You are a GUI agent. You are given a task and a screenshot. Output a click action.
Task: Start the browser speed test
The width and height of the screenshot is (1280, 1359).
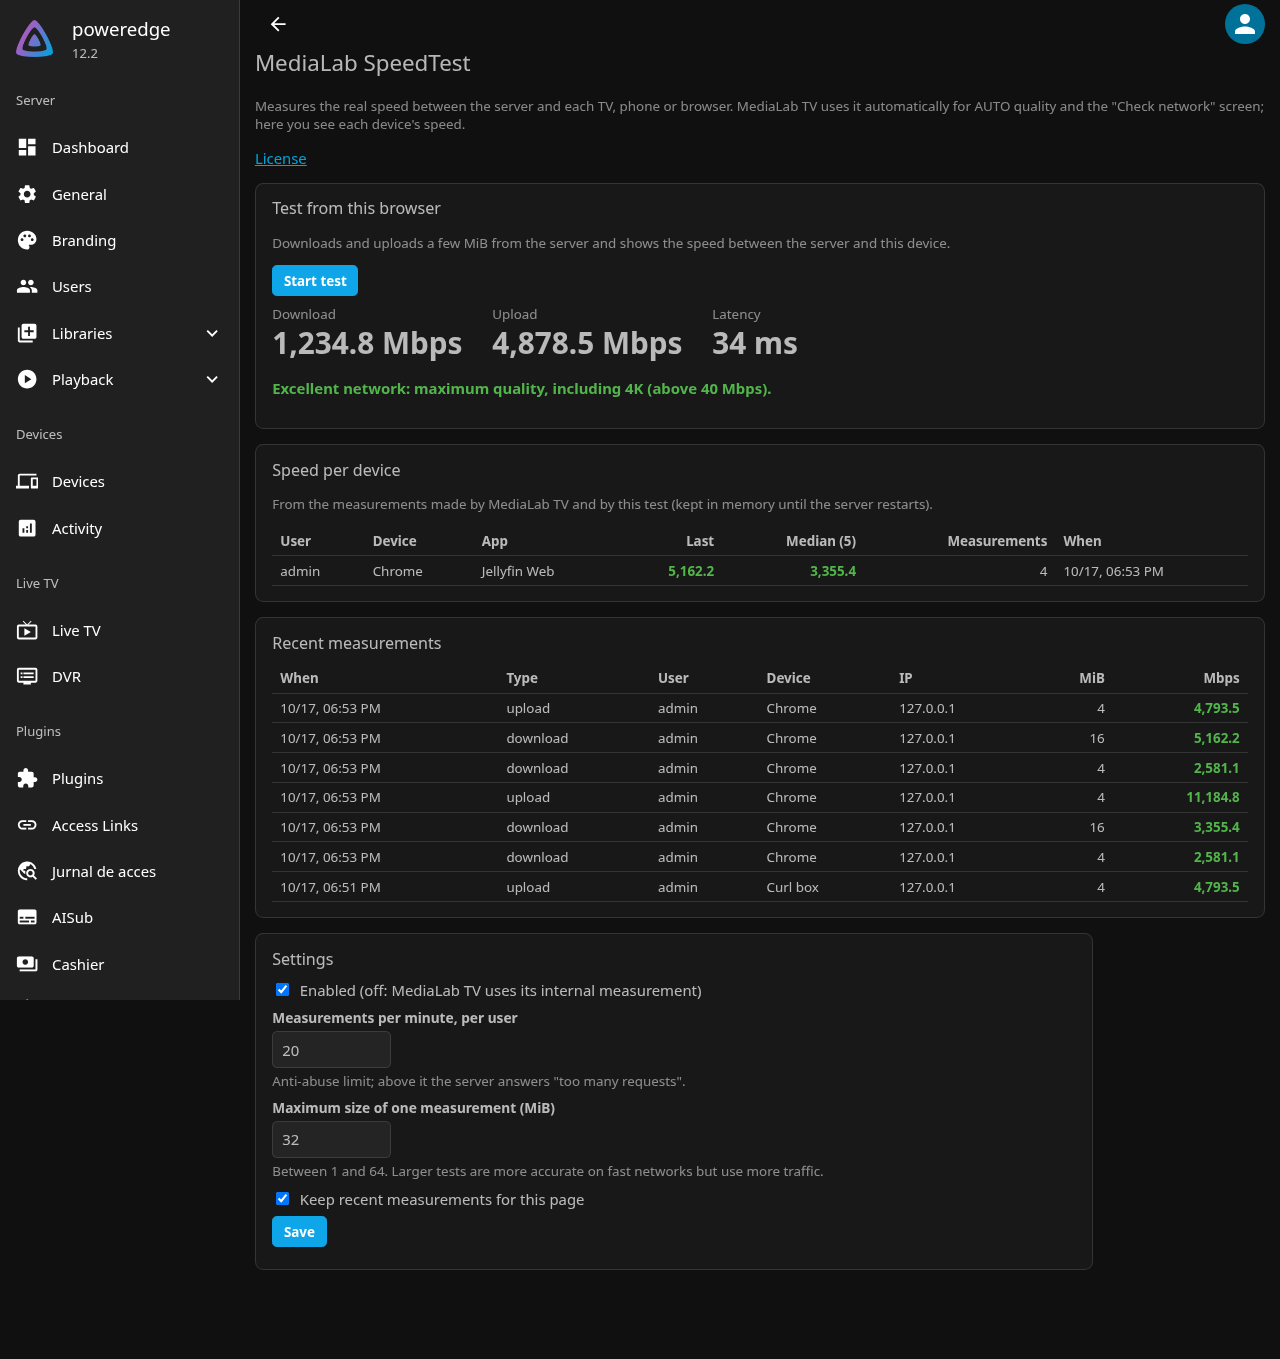tap(315, 281)
